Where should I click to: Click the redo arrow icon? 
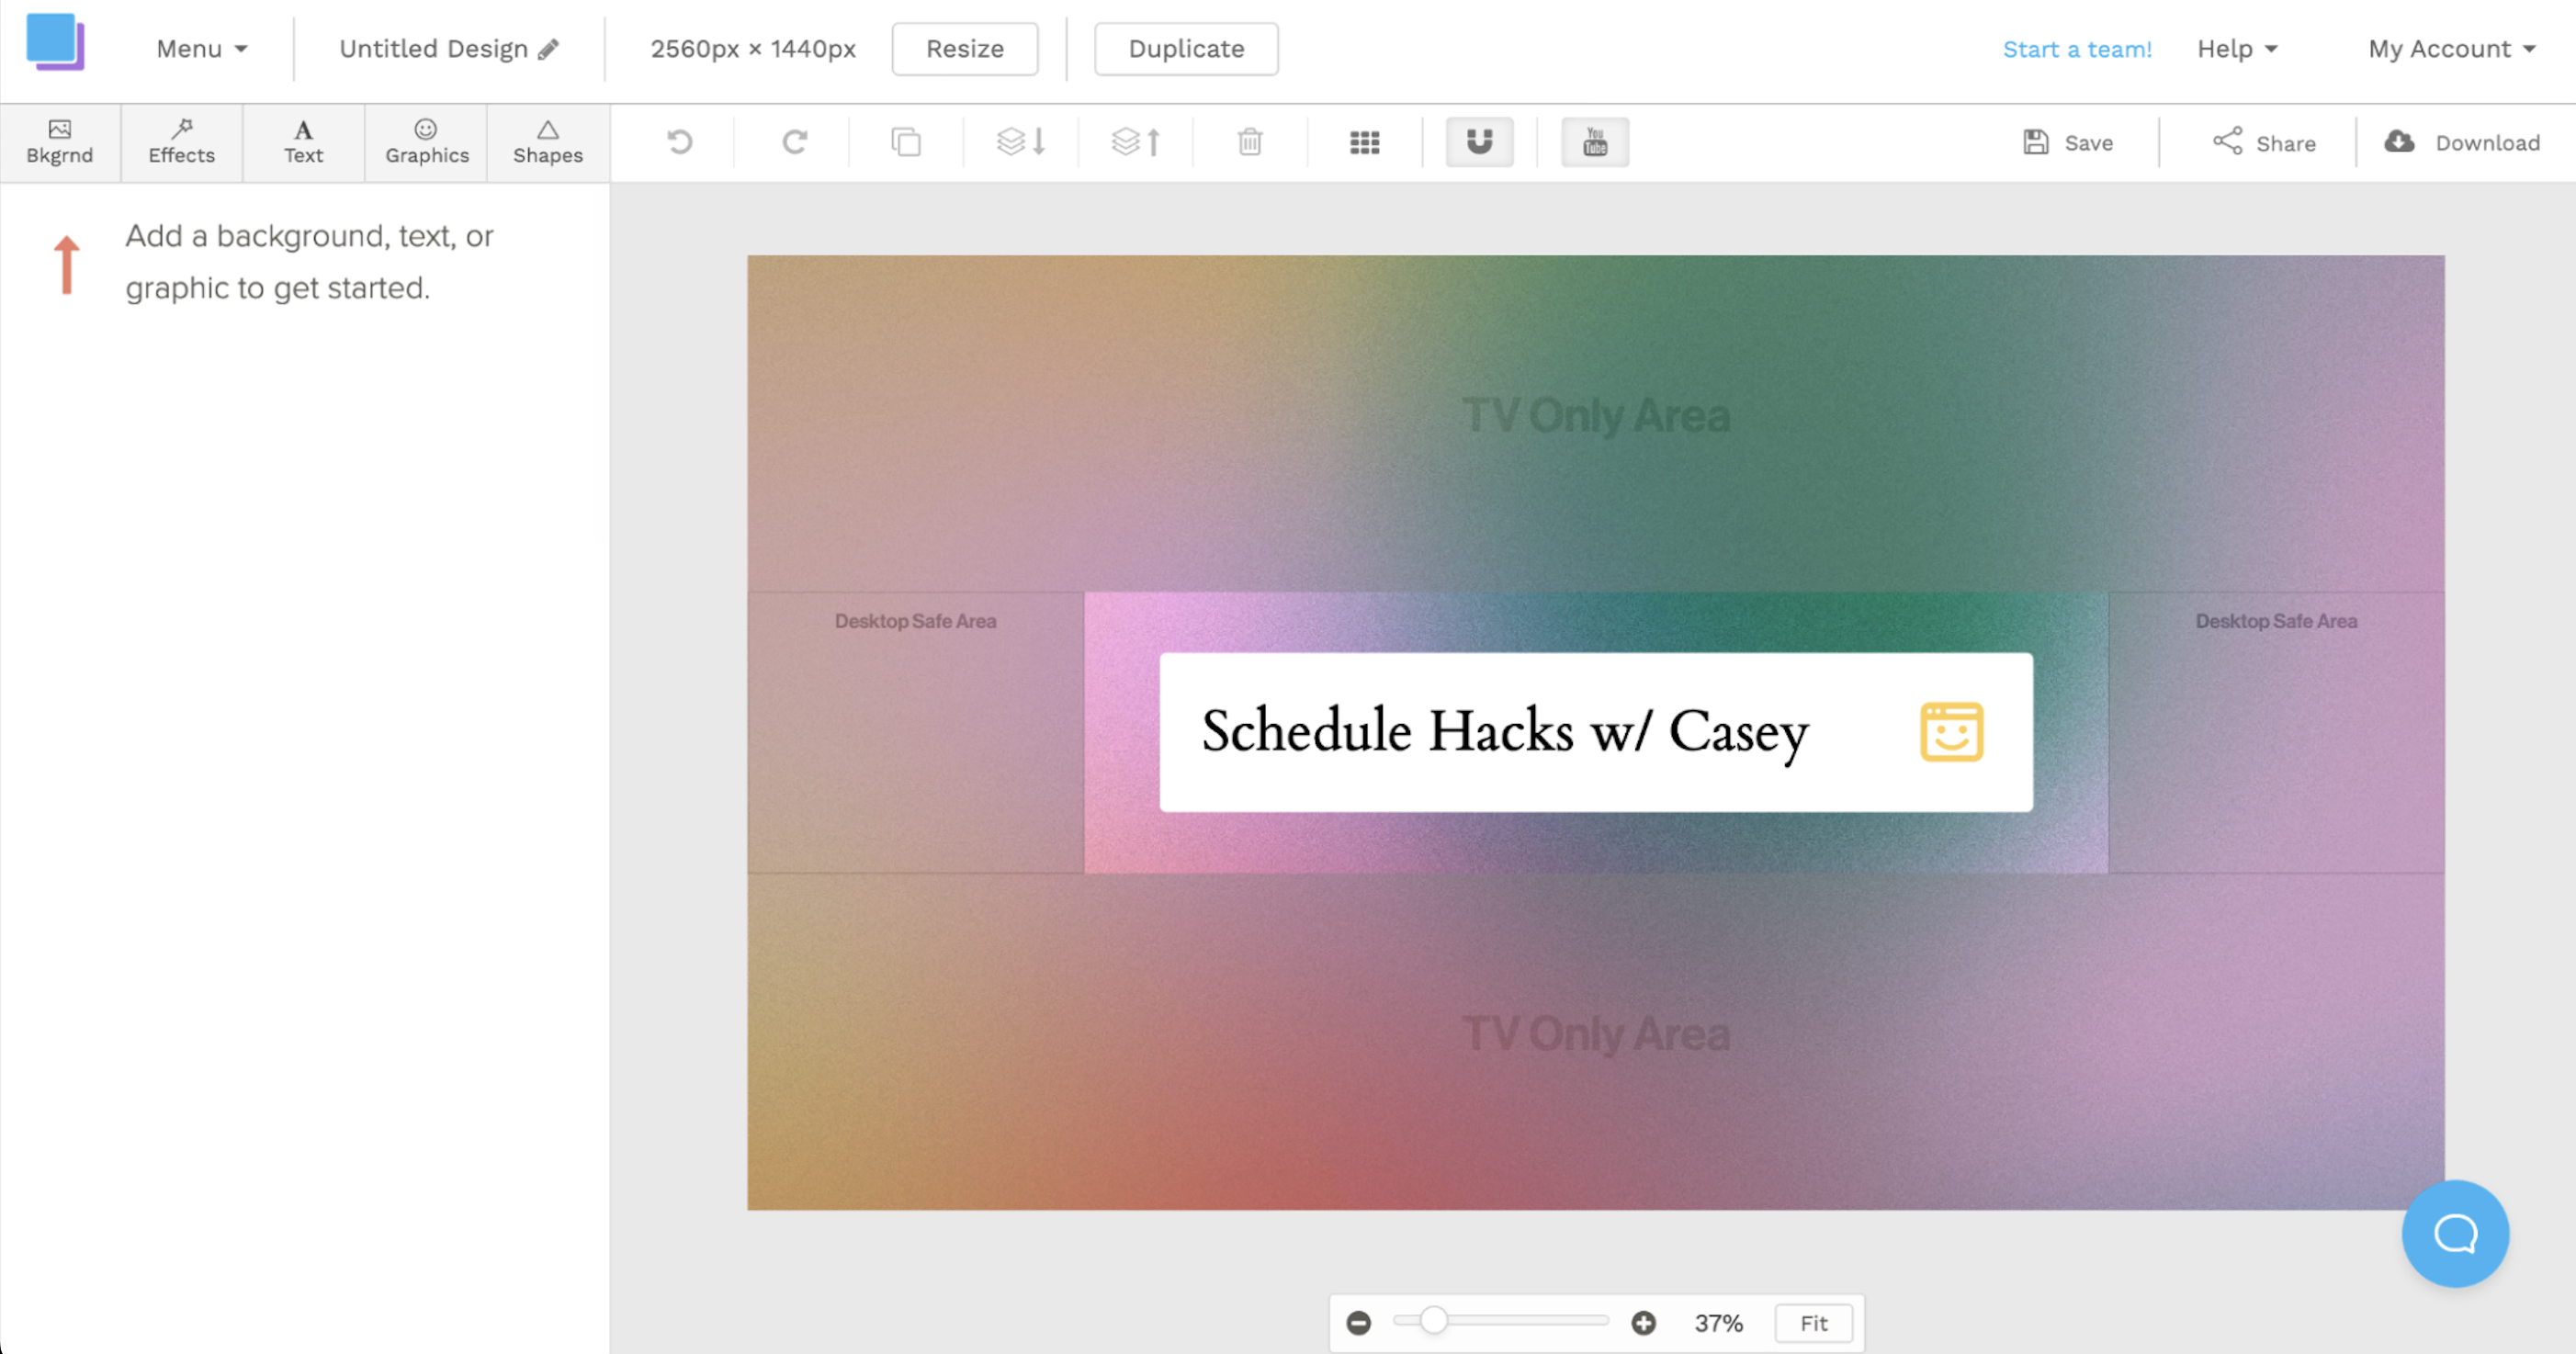794,141
